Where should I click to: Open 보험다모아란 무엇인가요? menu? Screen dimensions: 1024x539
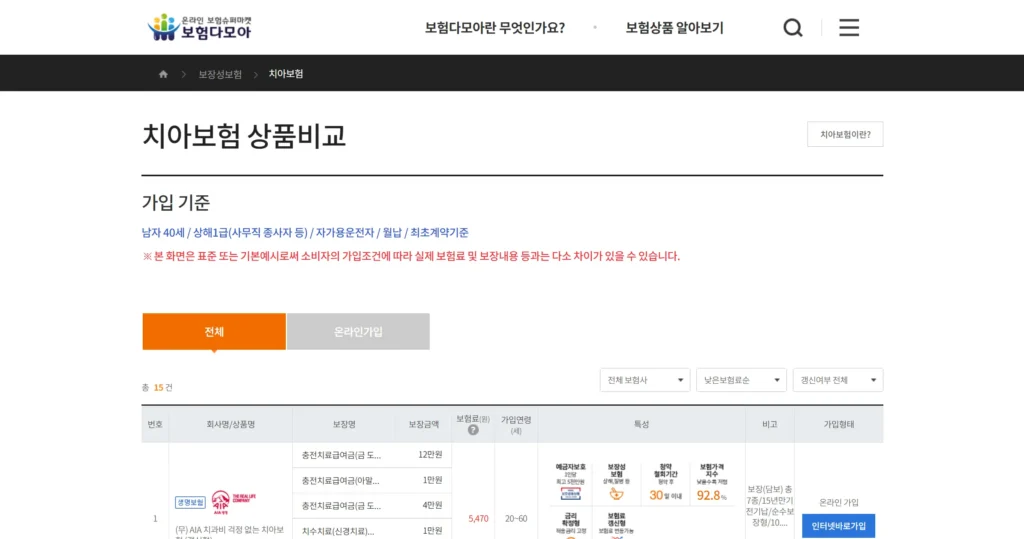point(495,27)
